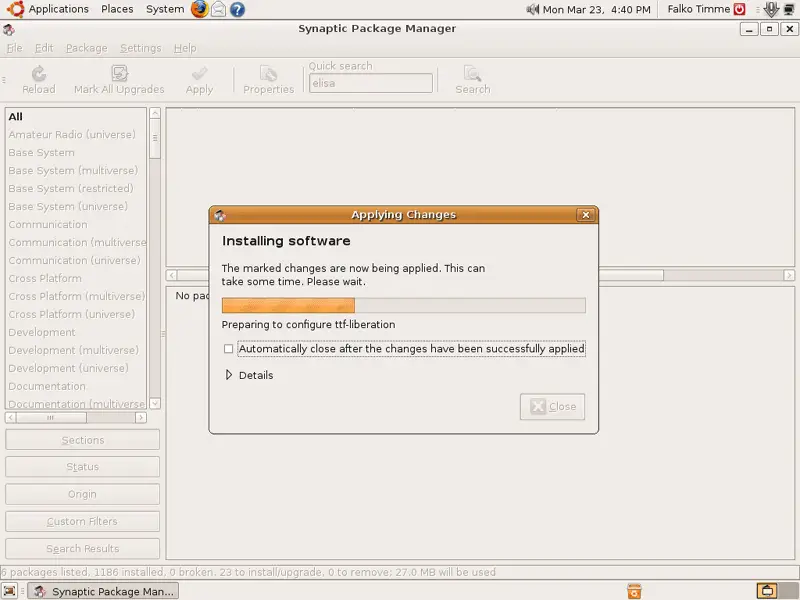Click package list scroll right arrow
This screenshot has height=600, width=800.
tap(789, 276)
